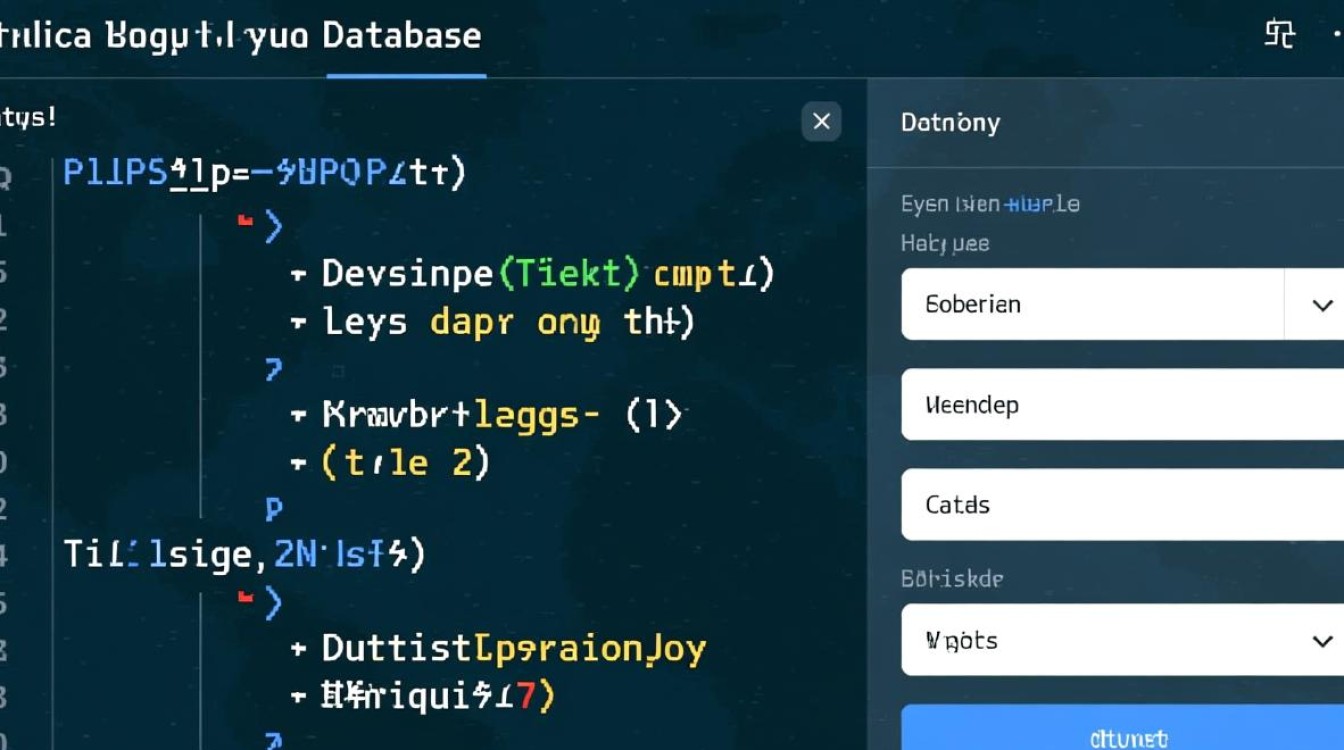Click the blue P glyph above Til lsige line

point(274,510)
